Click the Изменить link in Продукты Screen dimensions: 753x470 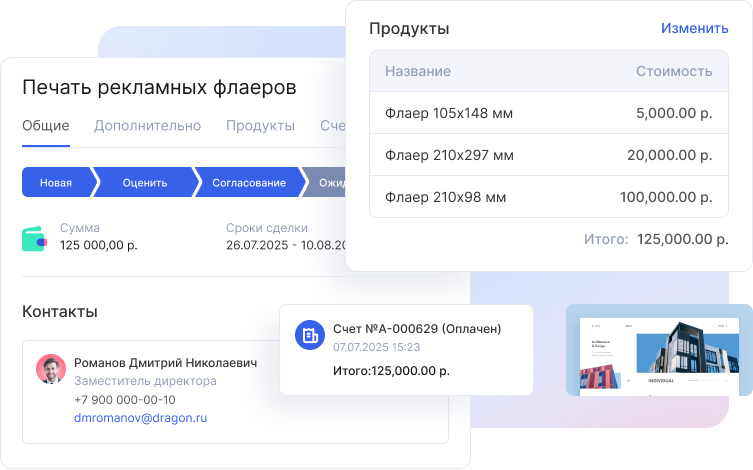tap(694, 28)
